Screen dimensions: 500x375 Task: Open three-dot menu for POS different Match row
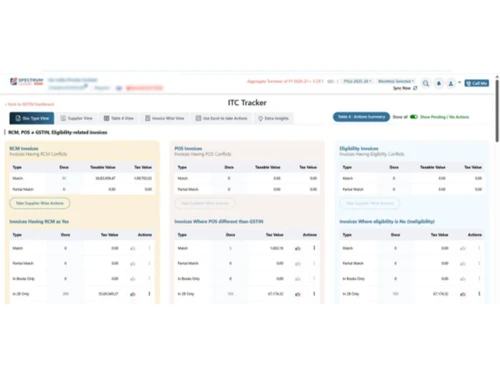314,248
